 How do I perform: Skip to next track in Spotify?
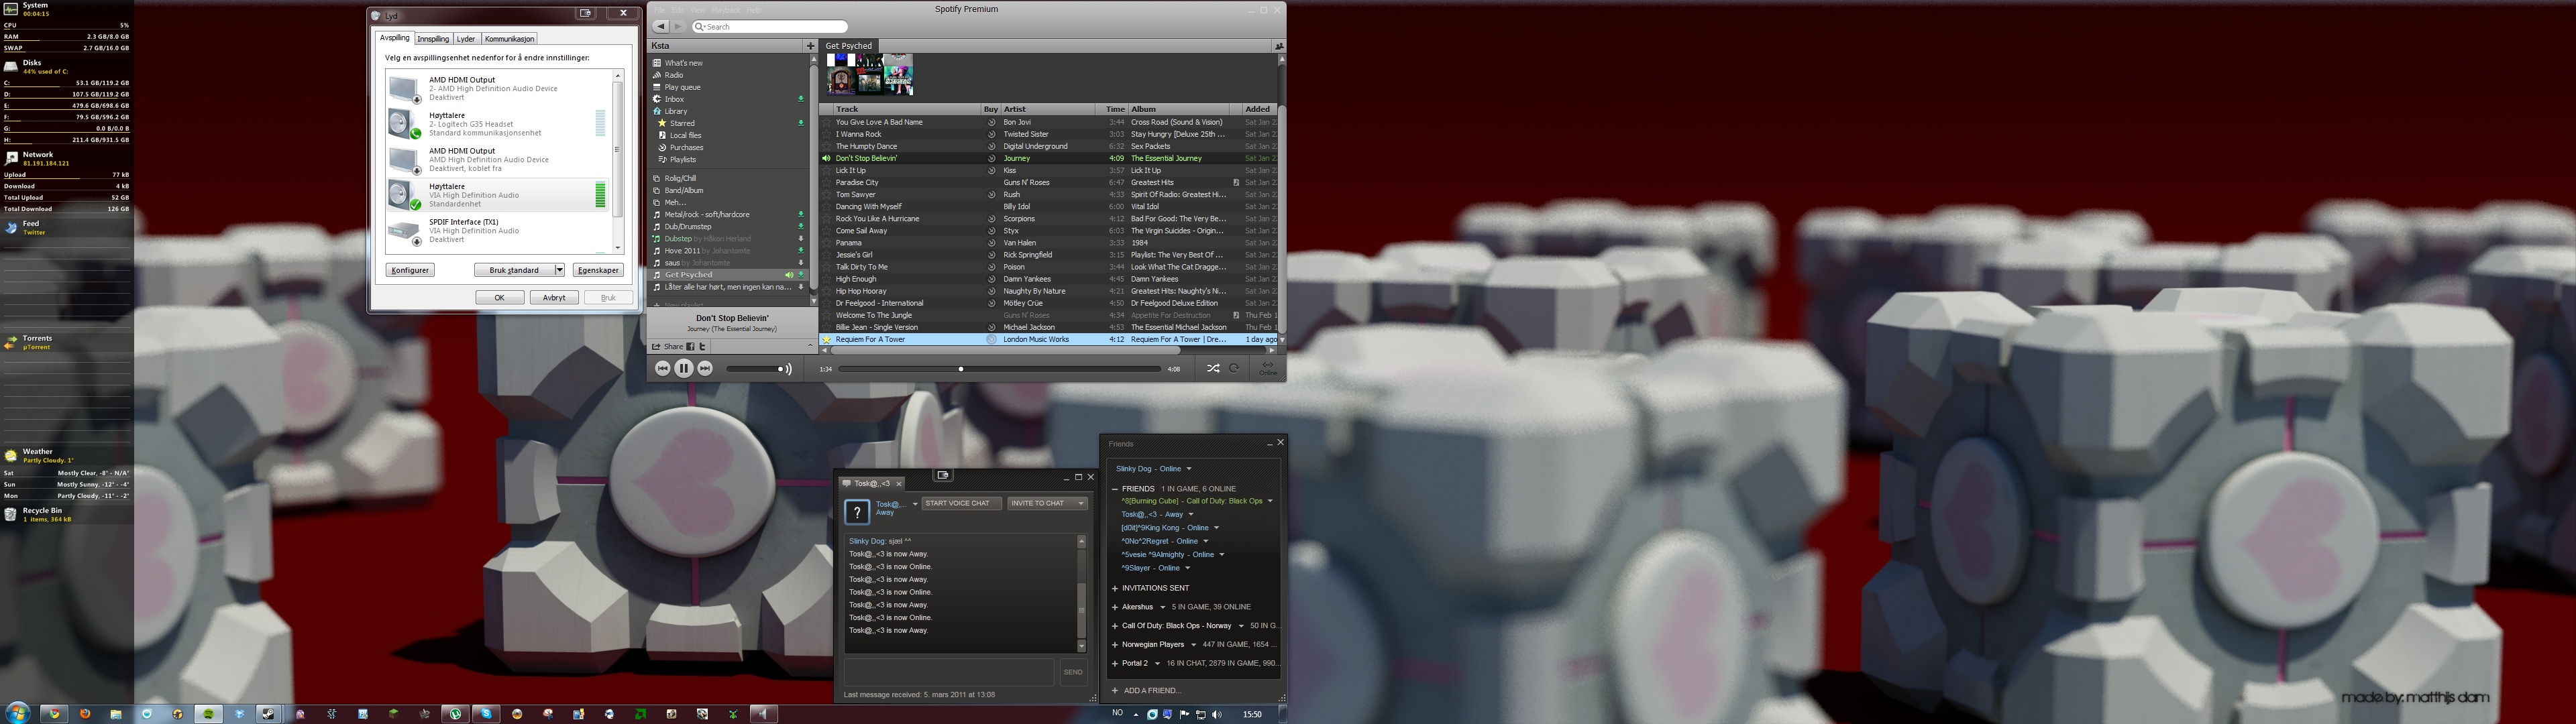[x=705, y=368]
